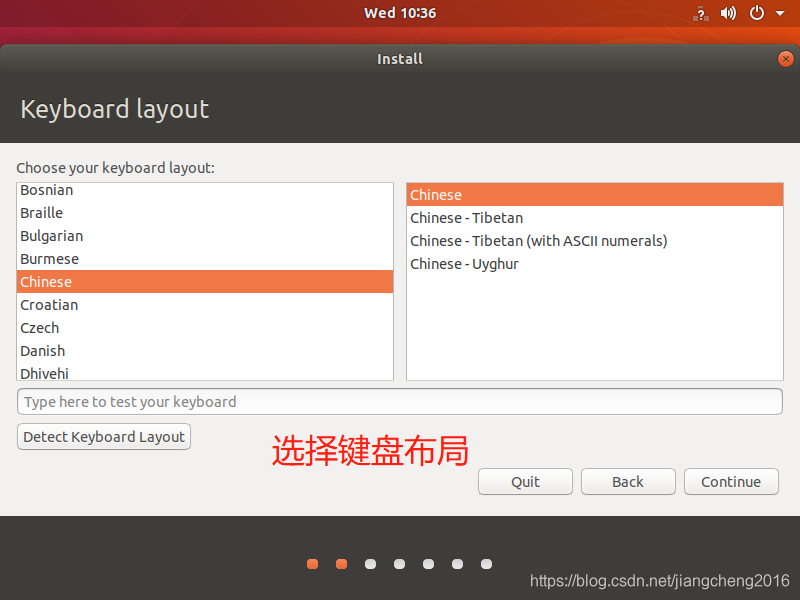Viewport: 800px width, 600px height.
Task: Choose Chinese - Tibetan variant
Action: click(595, 218)
